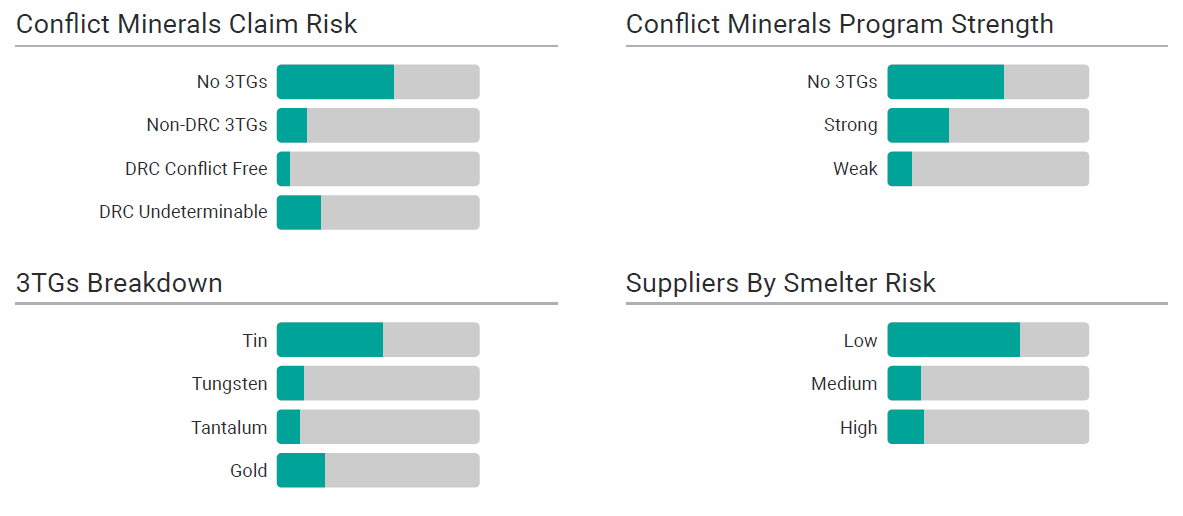The width and height of the screenshot is (1183, 516).
Task: Click the Tin progress bar
Action: pyautogui.click(x=378, y=340)
